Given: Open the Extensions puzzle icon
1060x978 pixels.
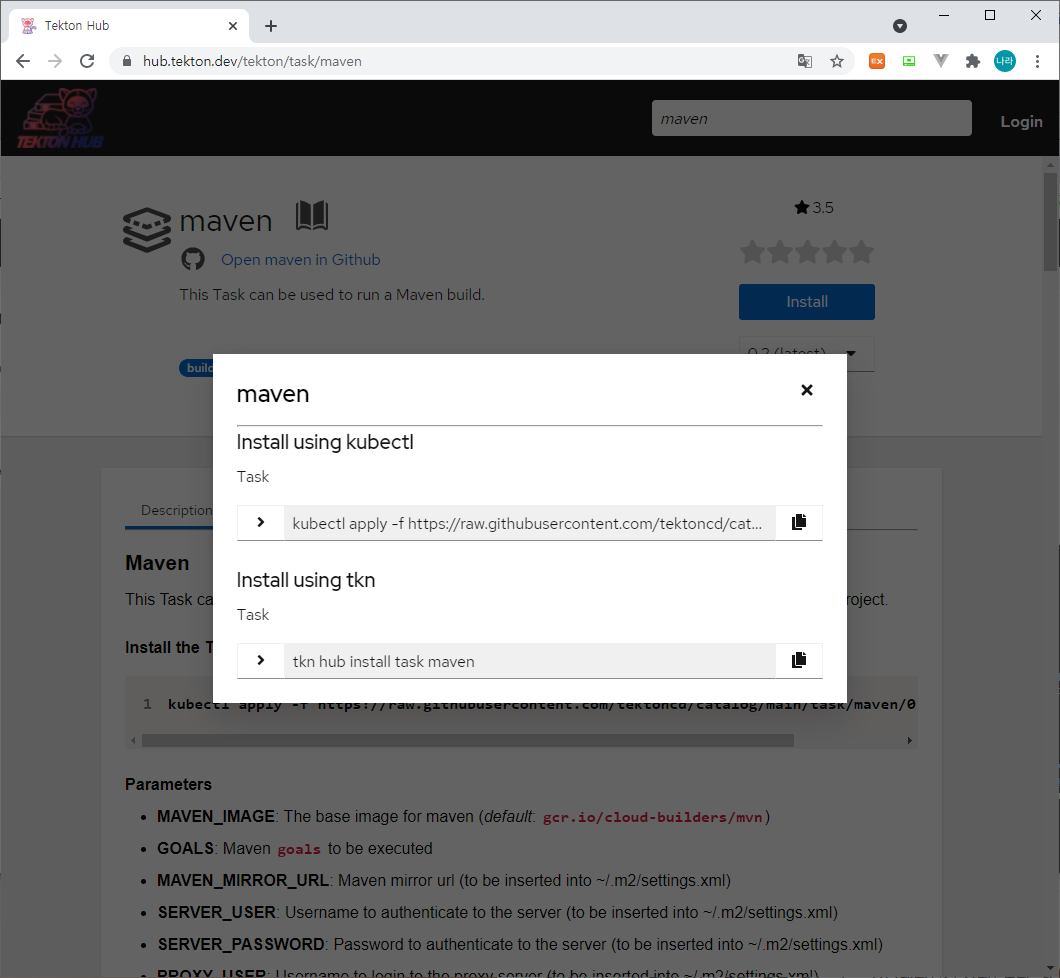Looking at the screenshot, I should coord(972,62).
